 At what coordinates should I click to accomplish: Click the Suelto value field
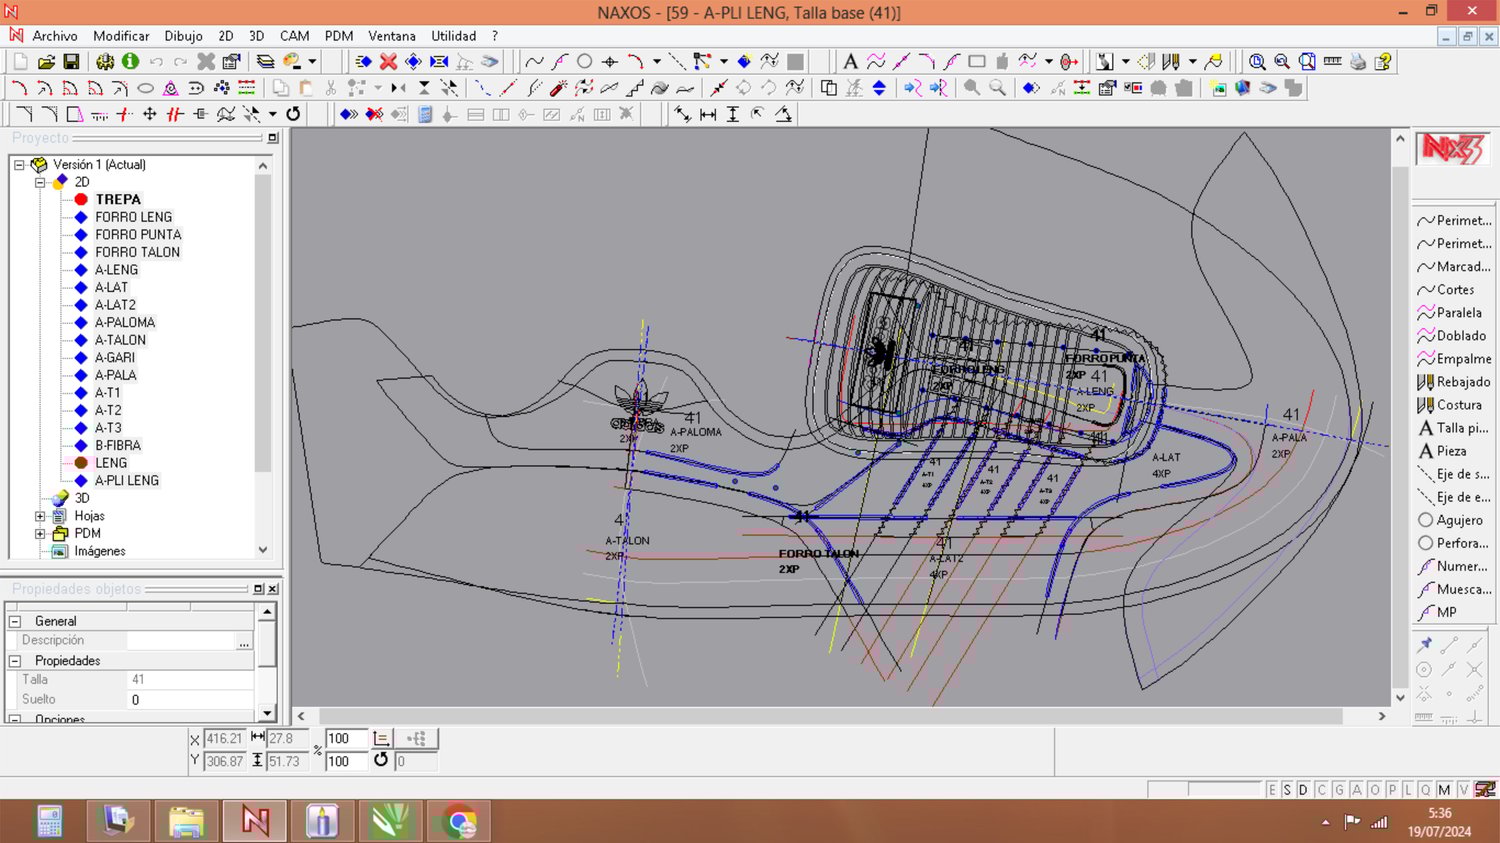click(x=190, y=700)
